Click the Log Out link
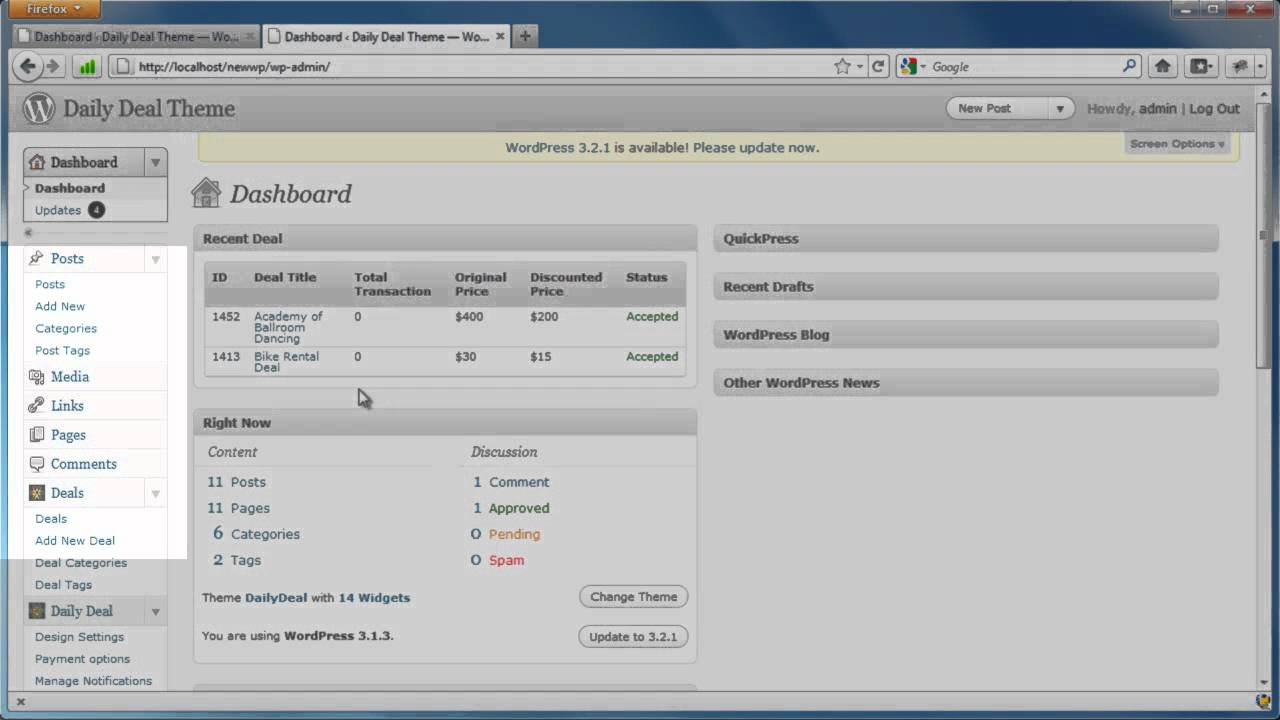Viewport: 1280px width, 720px height. click(1214, 109)
